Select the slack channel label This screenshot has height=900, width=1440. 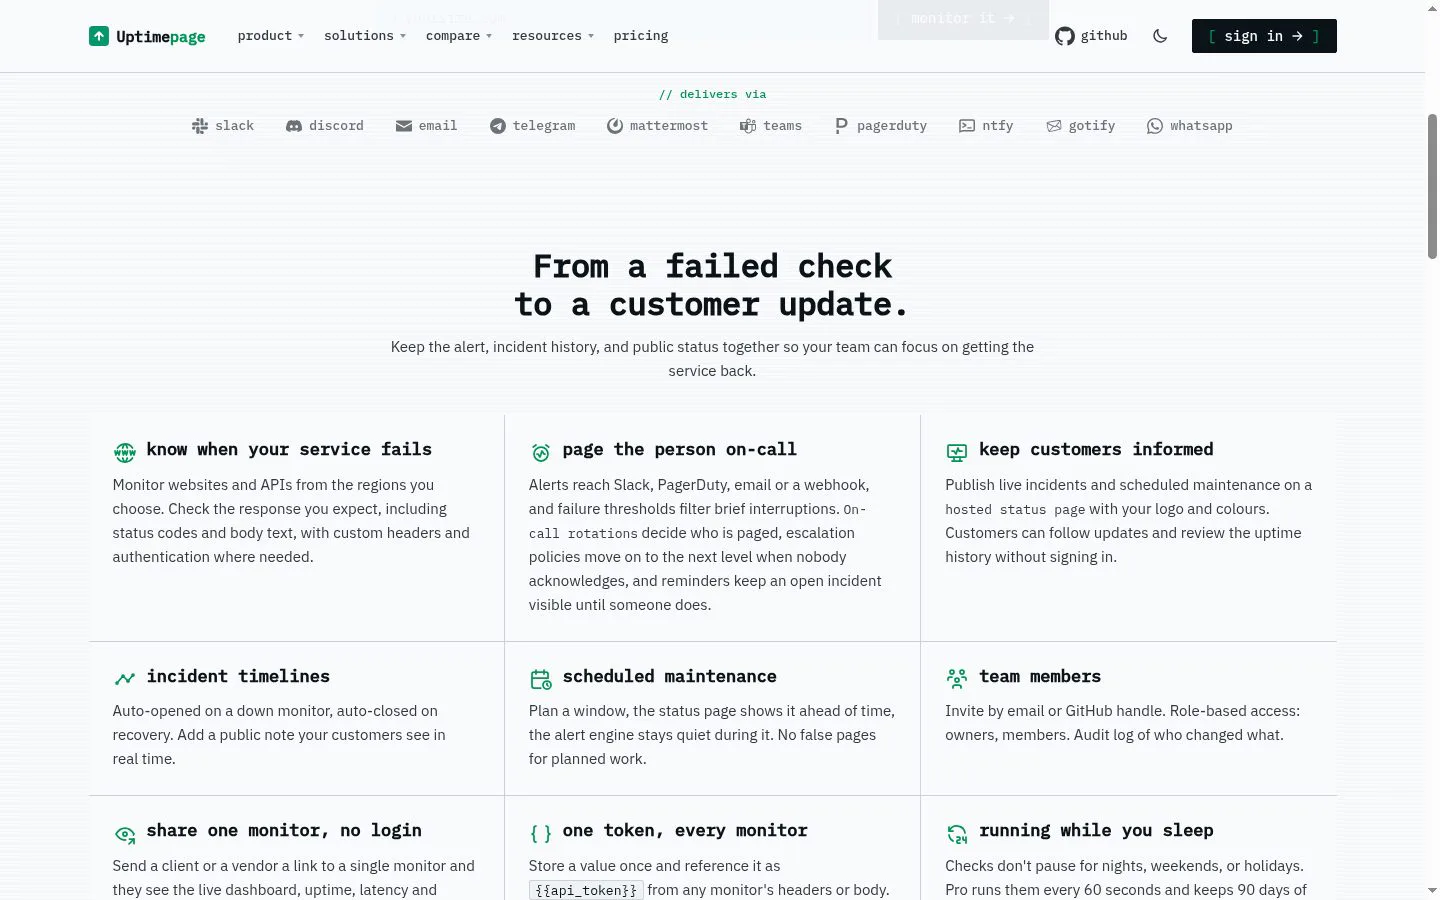point(235,126)
